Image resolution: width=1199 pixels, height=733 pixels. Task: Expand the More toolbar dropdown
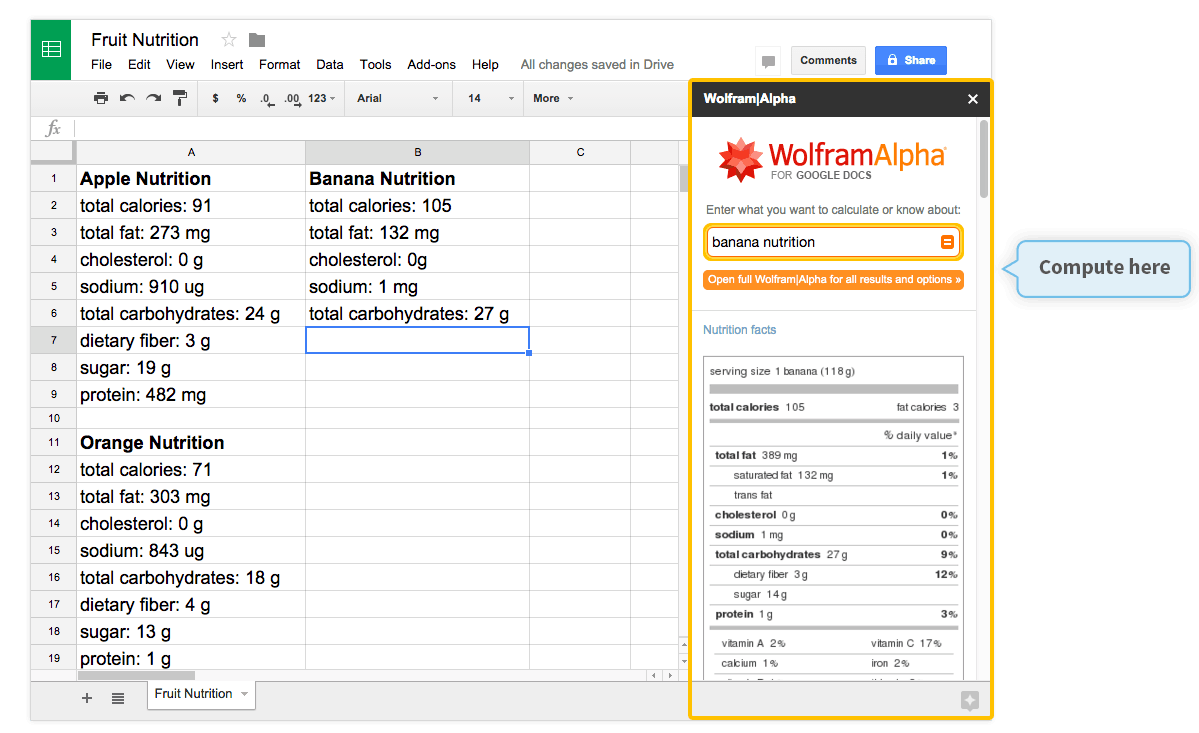(553, 98)
